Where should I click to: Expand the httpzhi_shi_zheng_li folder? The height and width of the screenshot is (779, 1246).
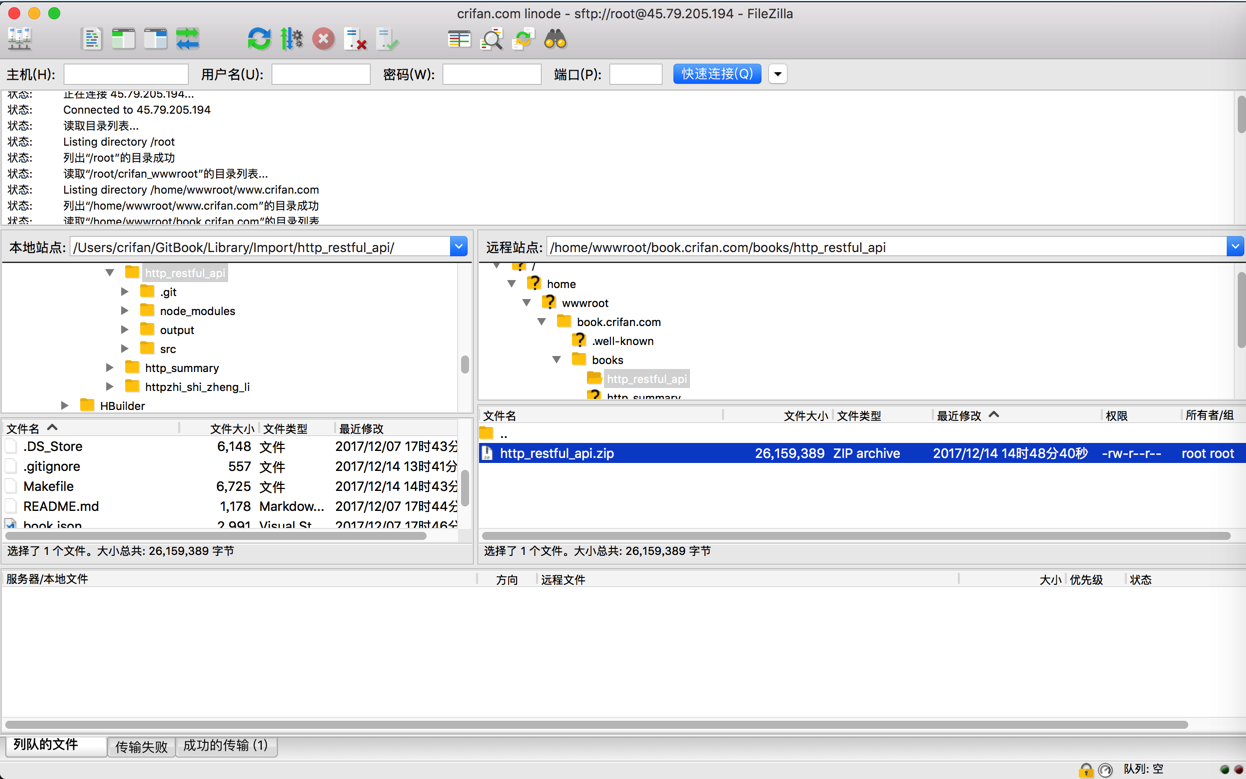pyautogui.click(x=110, y=387)
